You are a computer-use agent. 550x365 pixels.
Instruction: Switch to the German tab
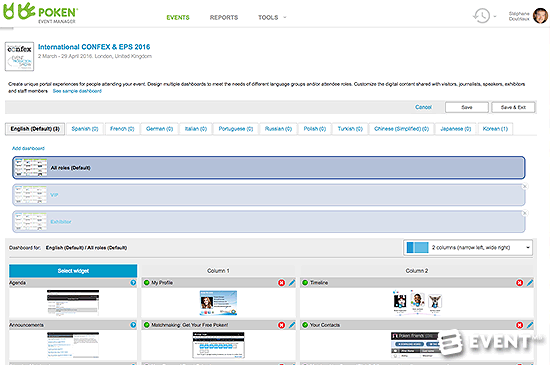[x=160, y=129]
